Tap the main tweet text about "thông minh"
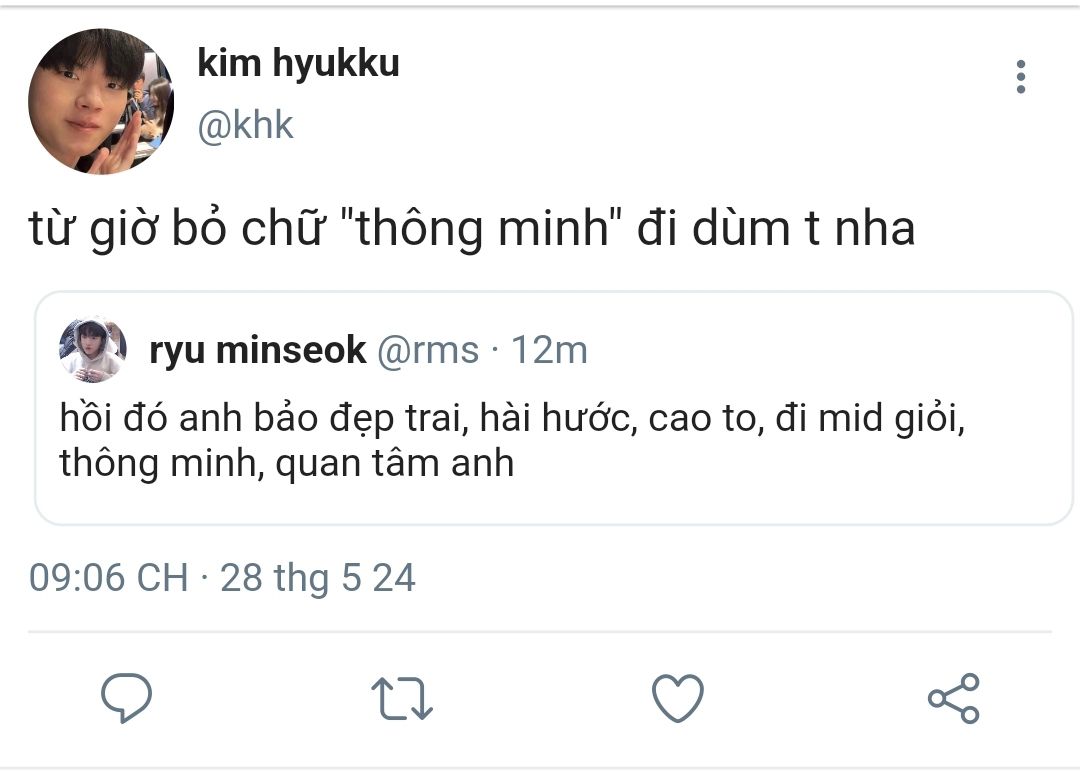1080x779 pixels. coord(470,229)
